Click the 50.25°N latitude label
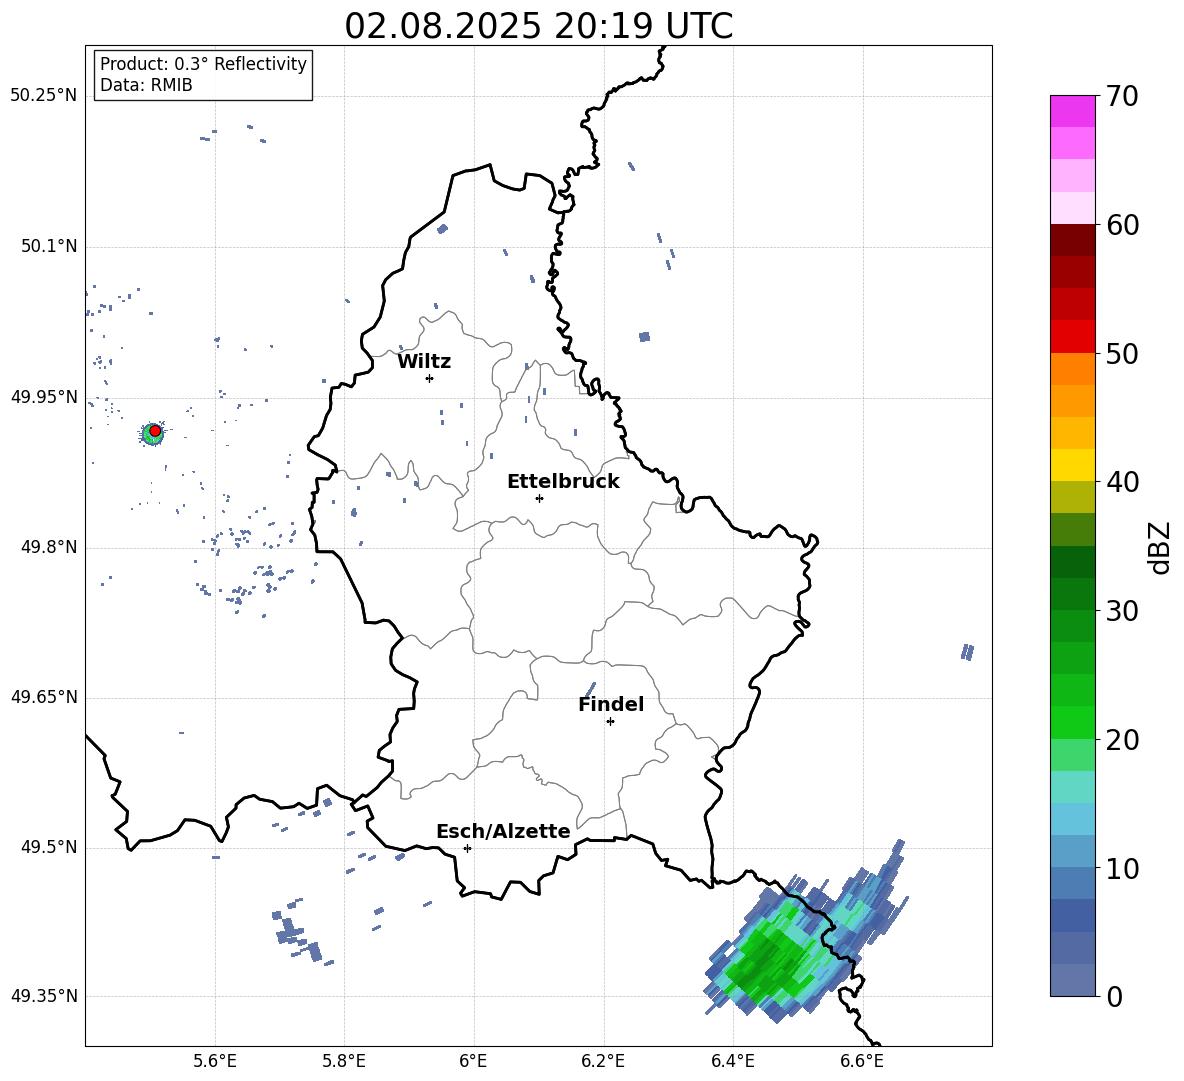This screenshot has width=1184, height=1081. [44, 96]
